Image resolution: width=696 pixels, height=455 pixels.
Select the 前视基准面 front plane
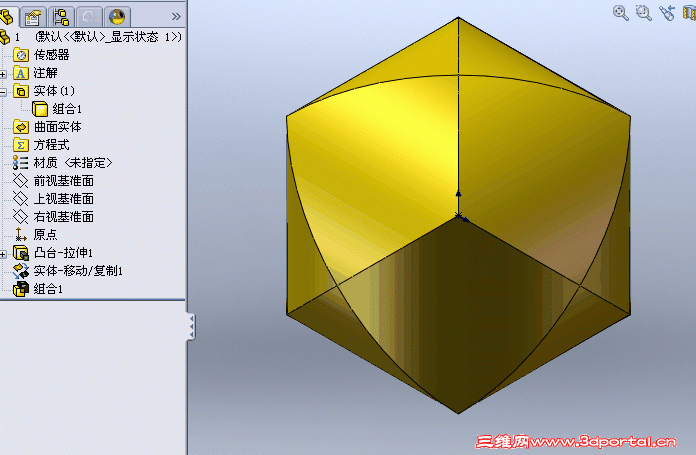click(x=63, y=181)
